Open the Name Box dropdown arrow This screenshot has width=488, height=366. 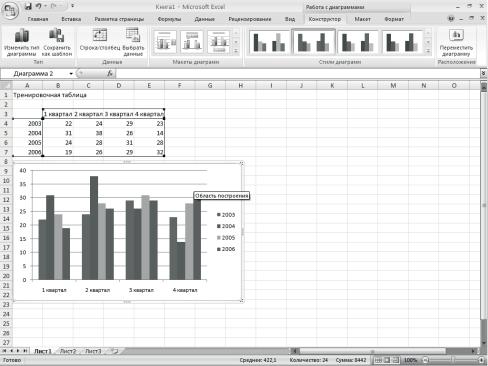point(71,74)
